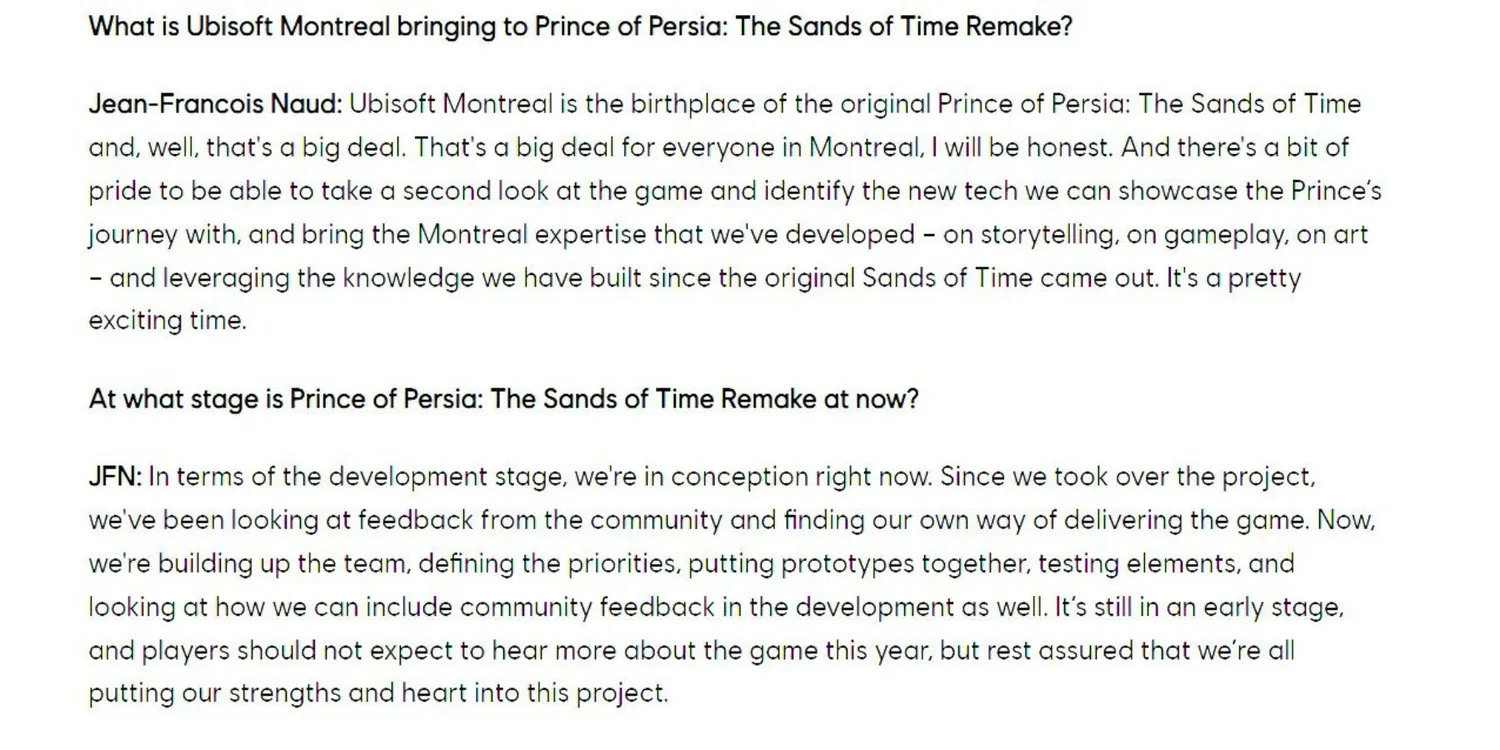Click the speaker name Jean-Francois Naud

pos(216,104)
